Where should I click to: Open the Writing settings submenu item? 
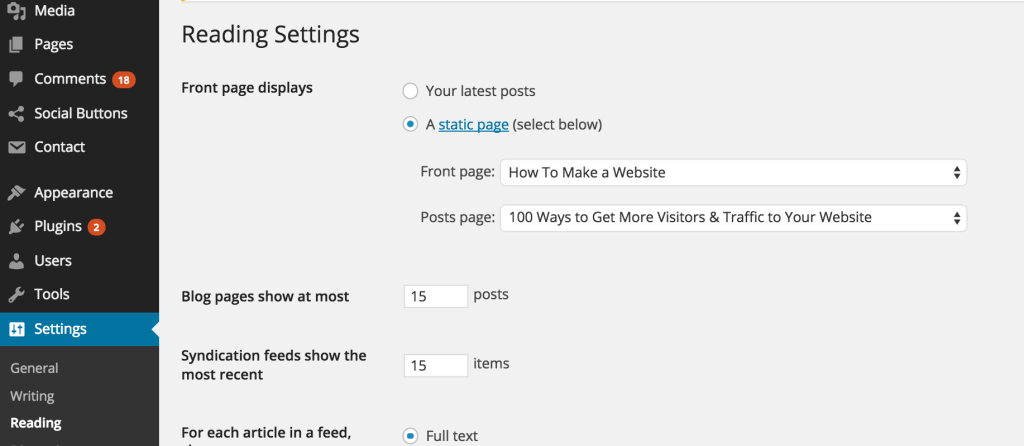coord(32,396)
